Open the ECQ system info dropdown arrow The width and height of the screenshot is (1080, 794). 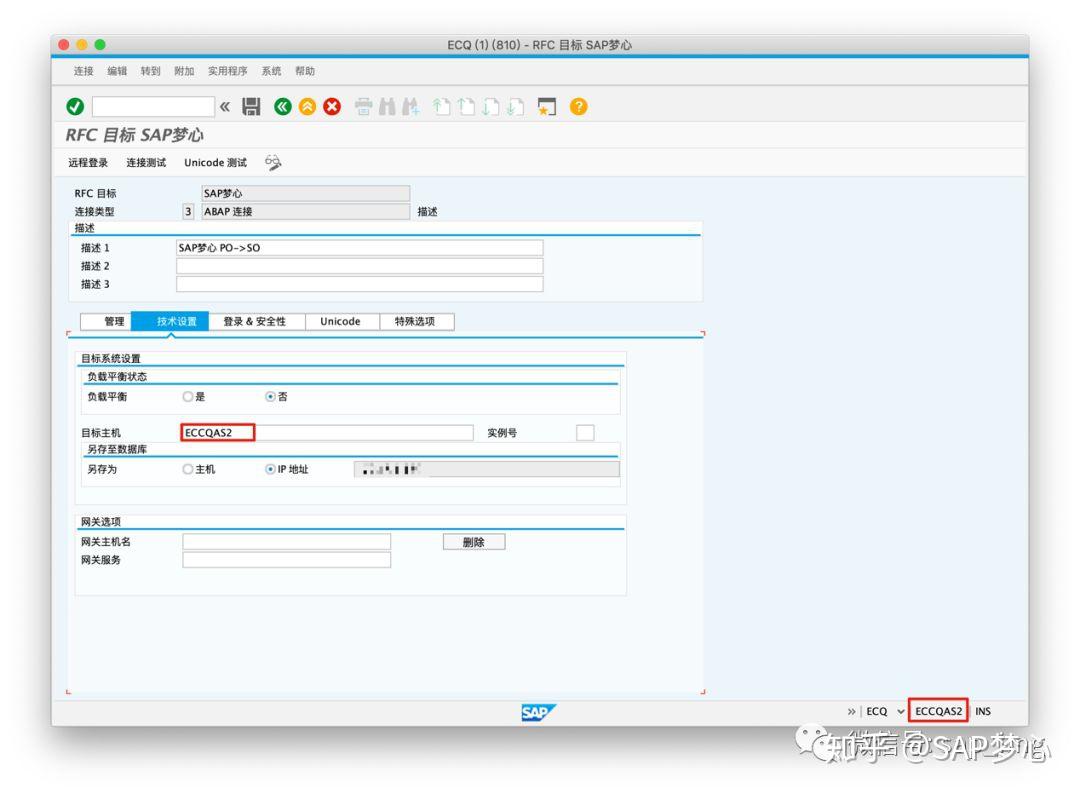tap(900, 711)
